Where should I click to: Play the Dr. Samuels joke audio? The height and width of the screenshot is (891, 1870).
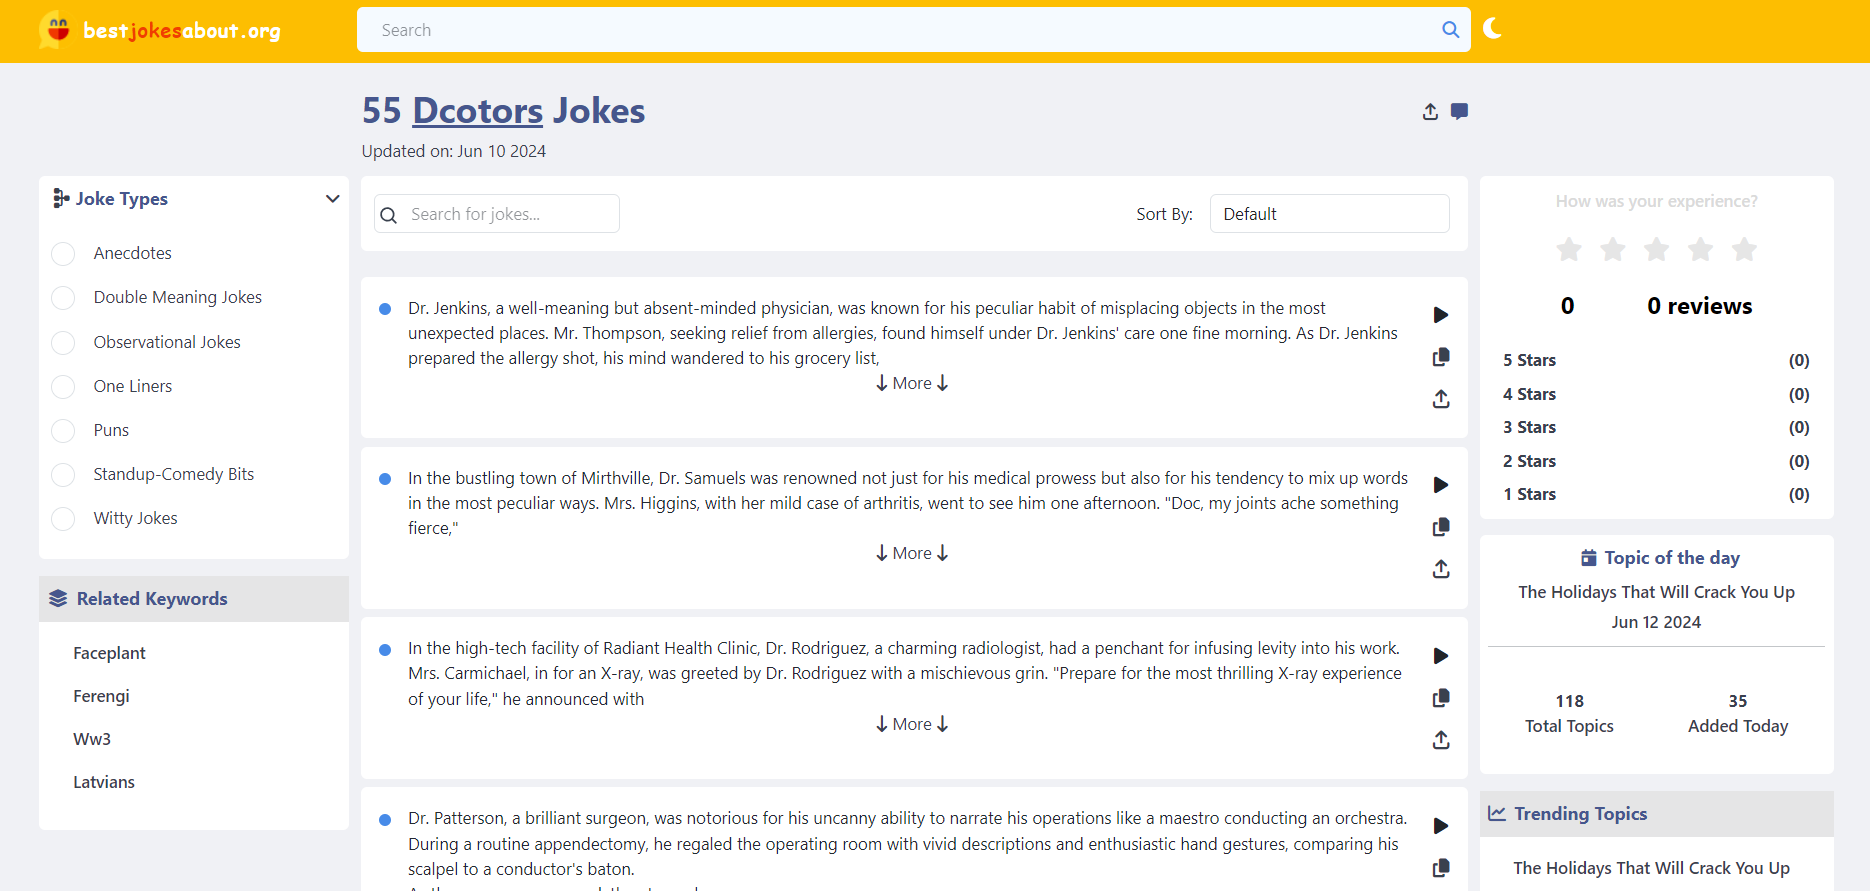(1441, 485)
